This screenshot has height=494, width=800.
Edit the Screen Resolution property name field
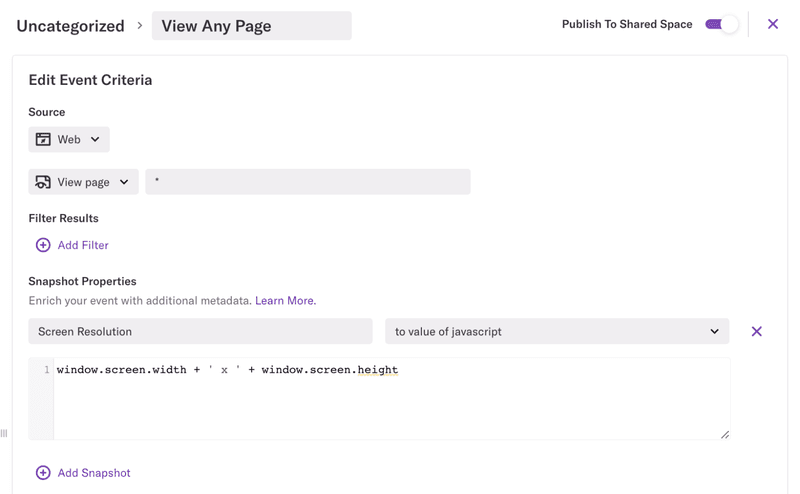point(201,332)
